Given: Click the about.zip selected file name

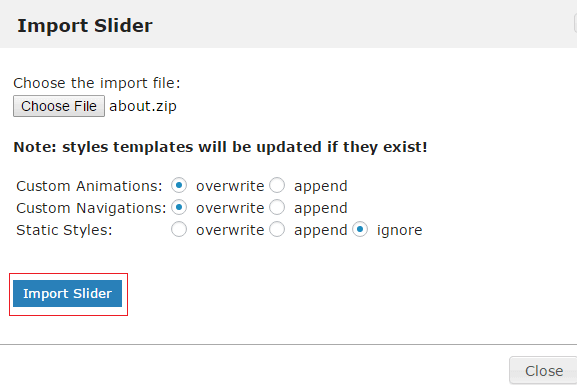Looking at the screenshot, I should (143, 106).
